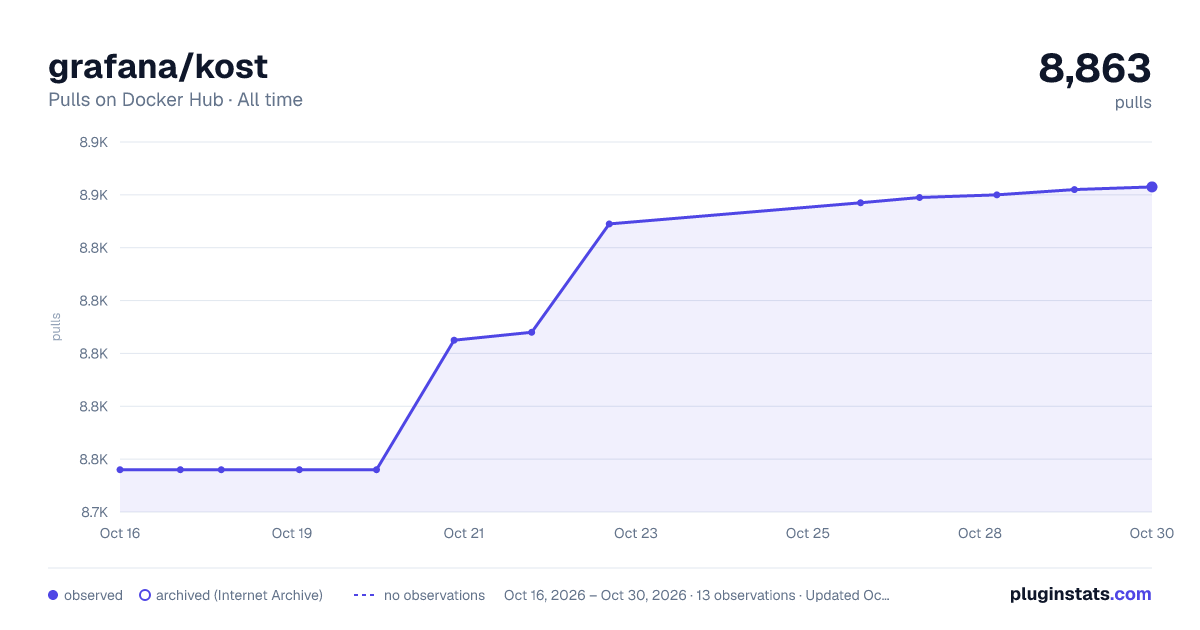Click the 'grafana/kost' chart title

(x=158, y=66)
